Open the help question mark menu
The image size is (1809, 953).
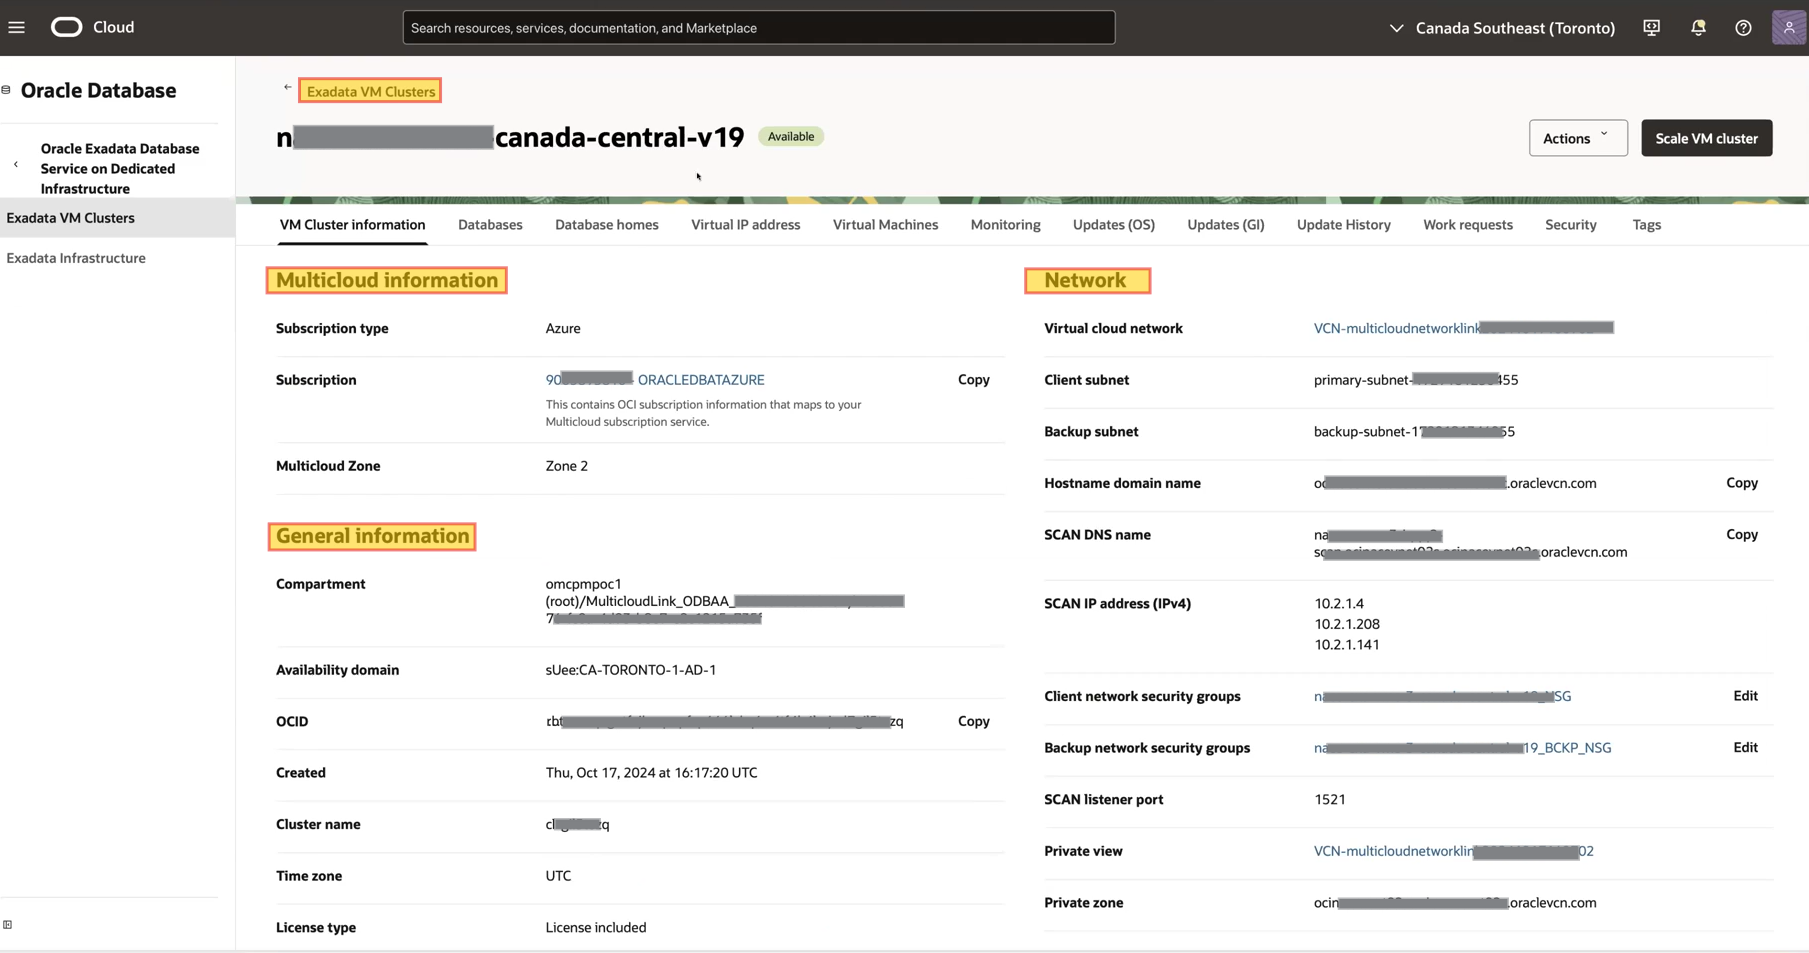tap(1743, 28)
